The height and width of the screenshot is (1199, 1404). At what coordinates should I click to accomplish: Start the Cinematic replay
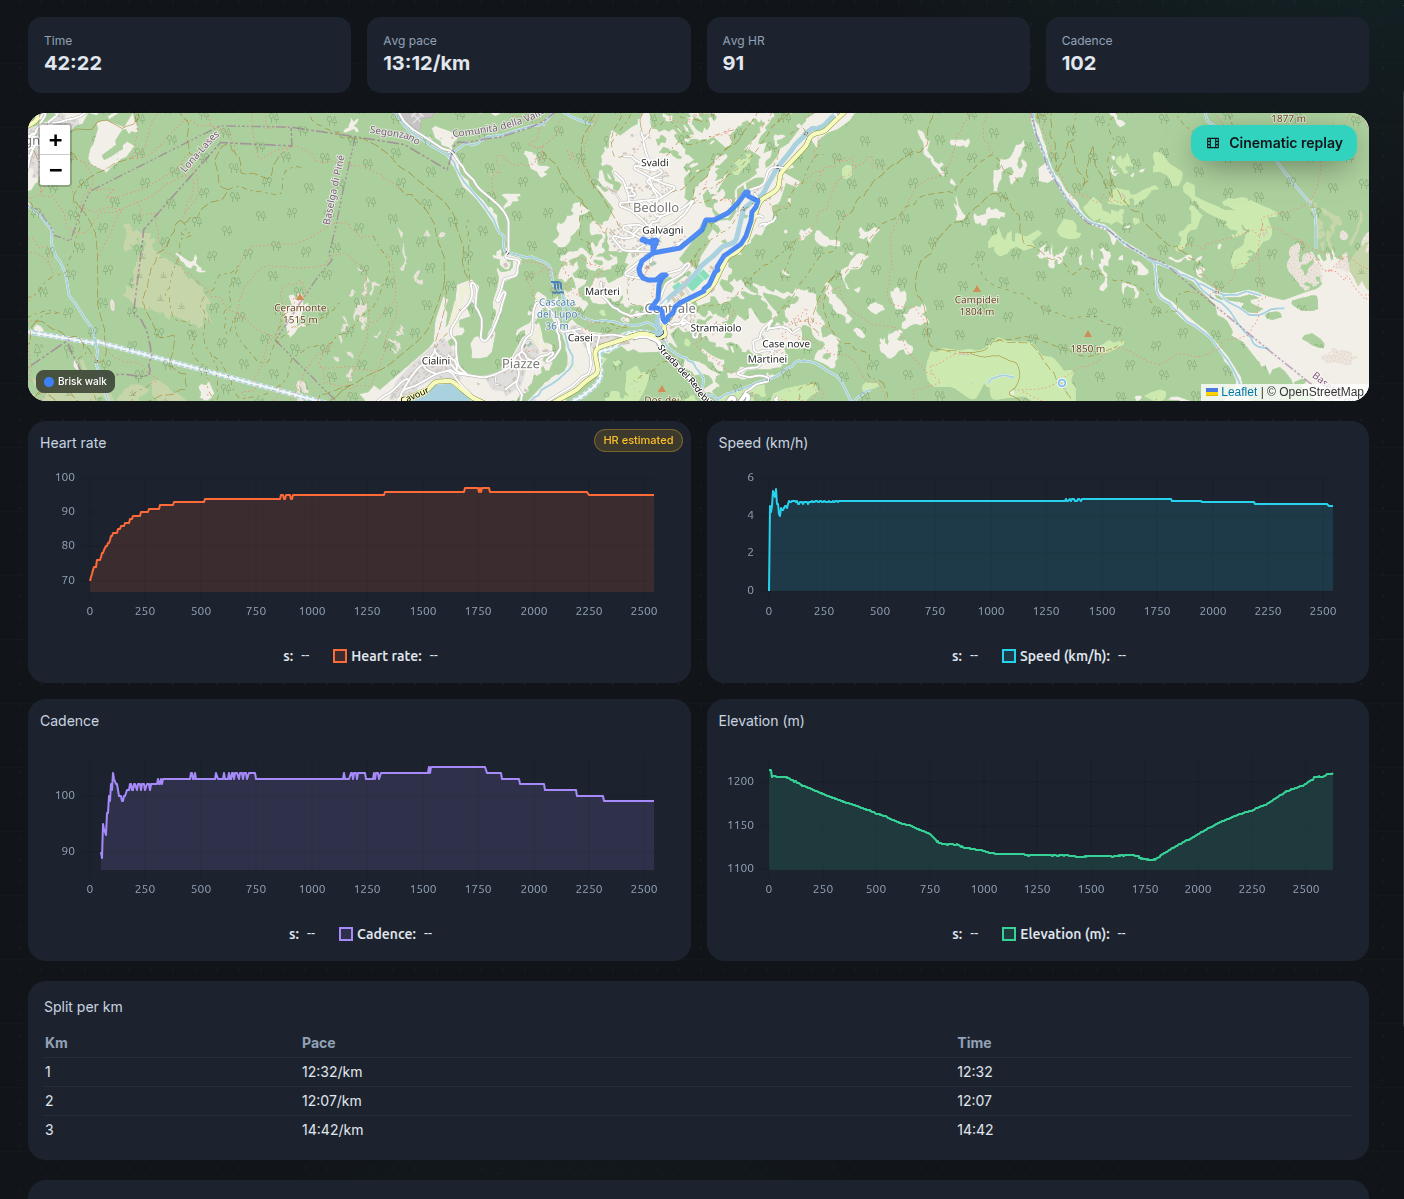point(1274,143)
